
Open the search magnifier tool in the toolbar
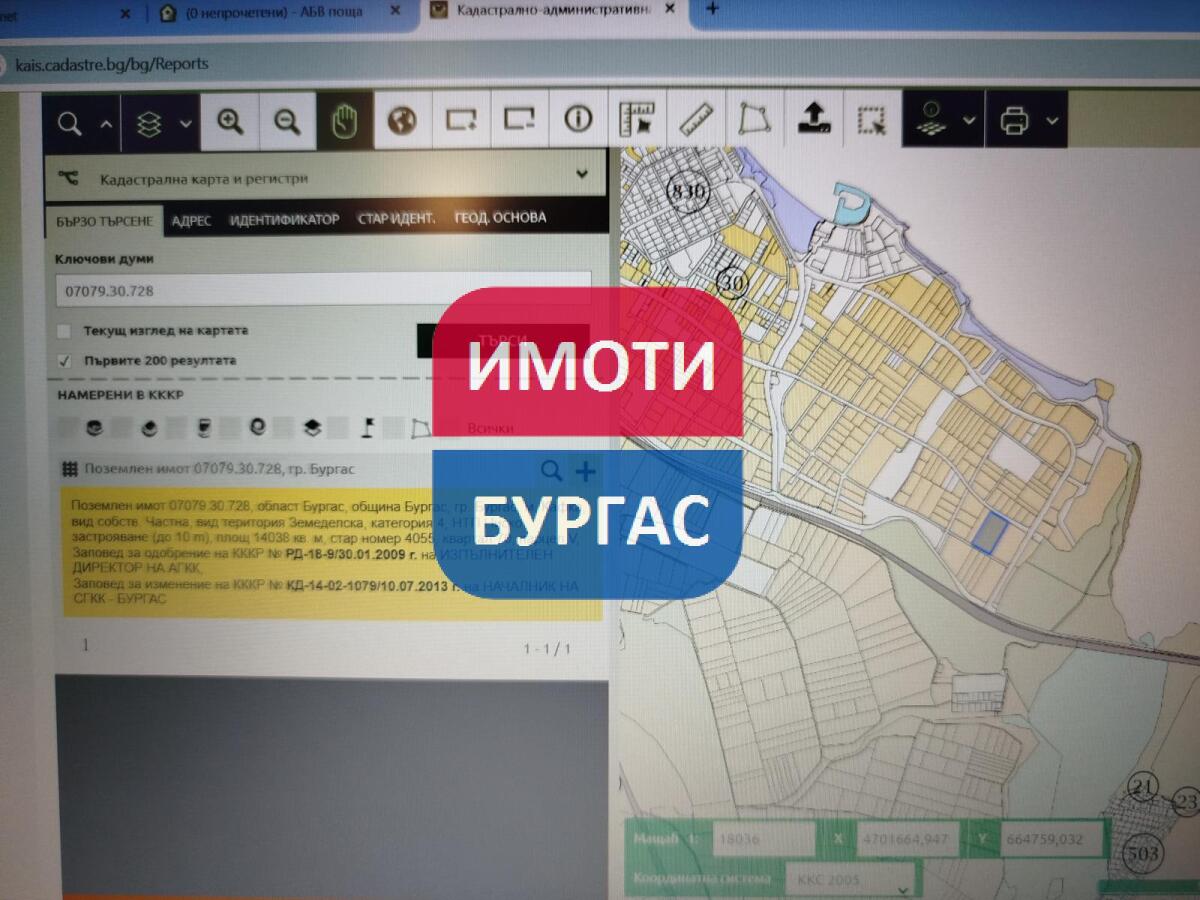pyautogui.click(x=70, y=122)
